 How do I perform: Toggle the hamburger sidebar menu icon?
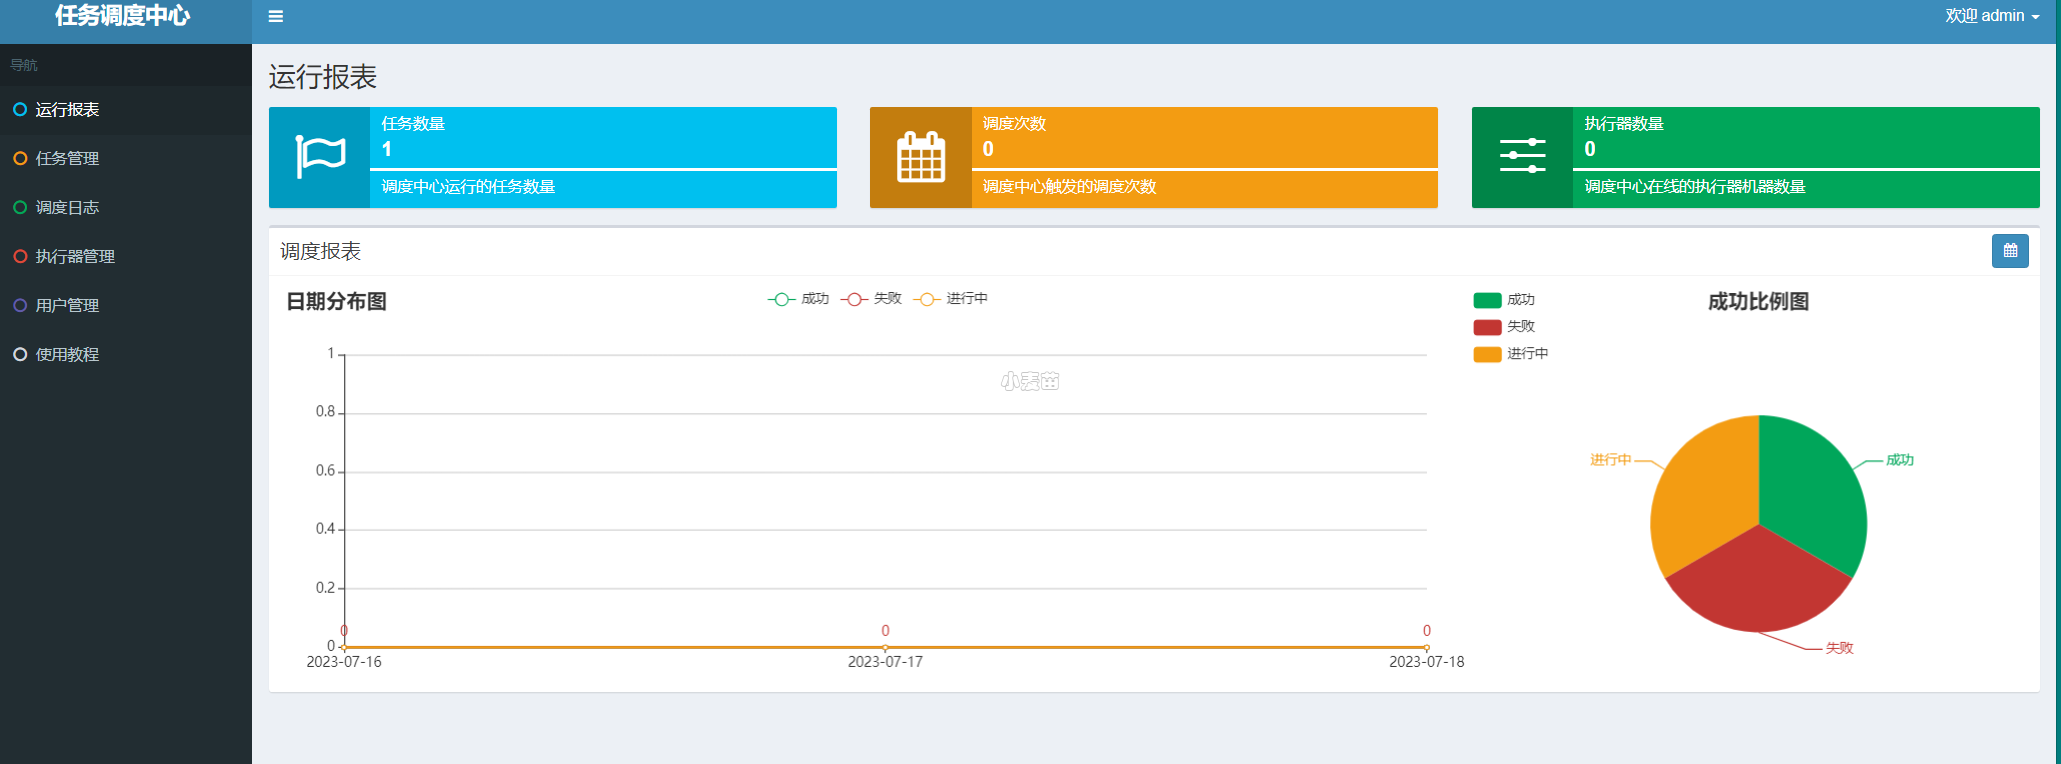click(x=276, y=16)
